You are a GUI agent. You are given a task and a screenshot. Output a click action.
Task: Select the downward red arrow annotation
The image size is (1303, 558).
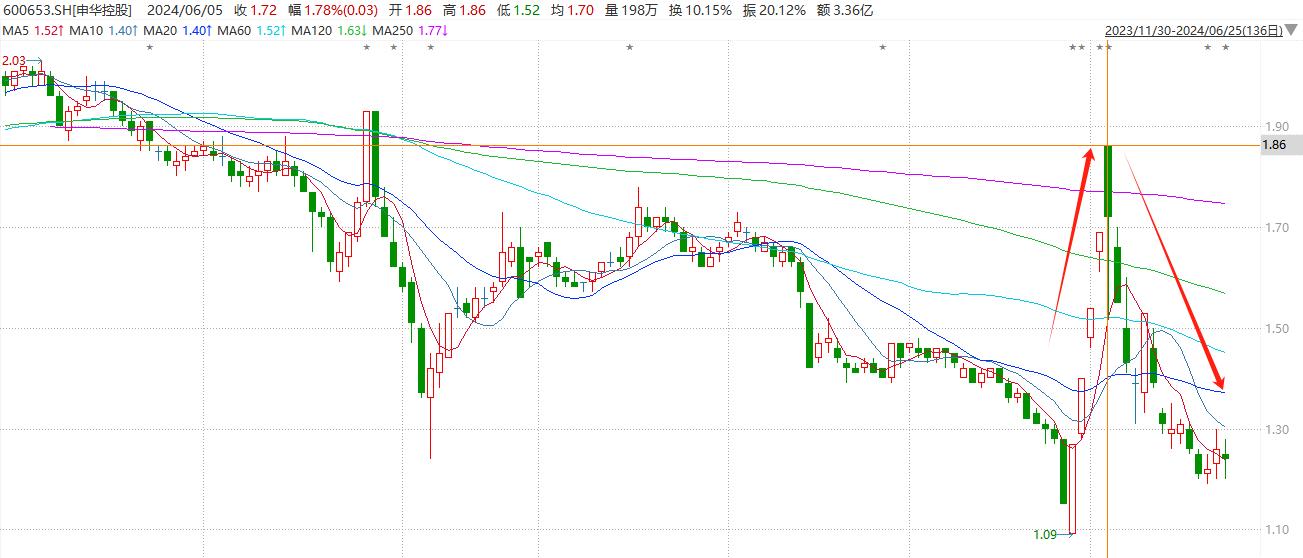click(x=1176, y=270)
